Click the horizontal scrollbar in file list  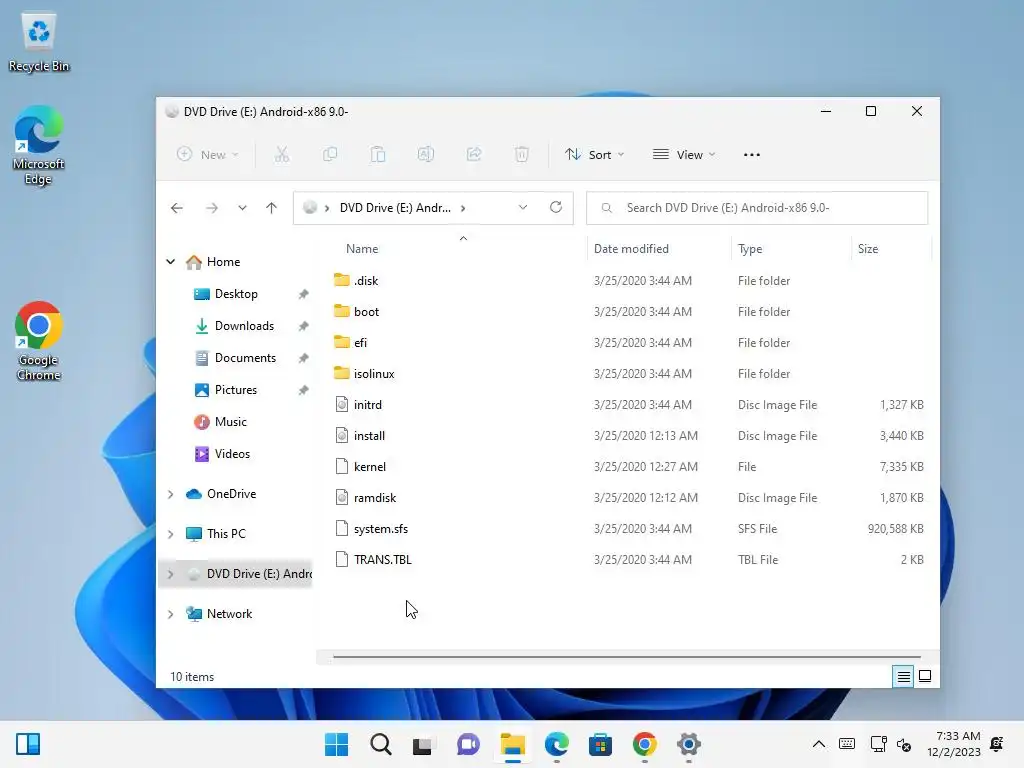626,657
